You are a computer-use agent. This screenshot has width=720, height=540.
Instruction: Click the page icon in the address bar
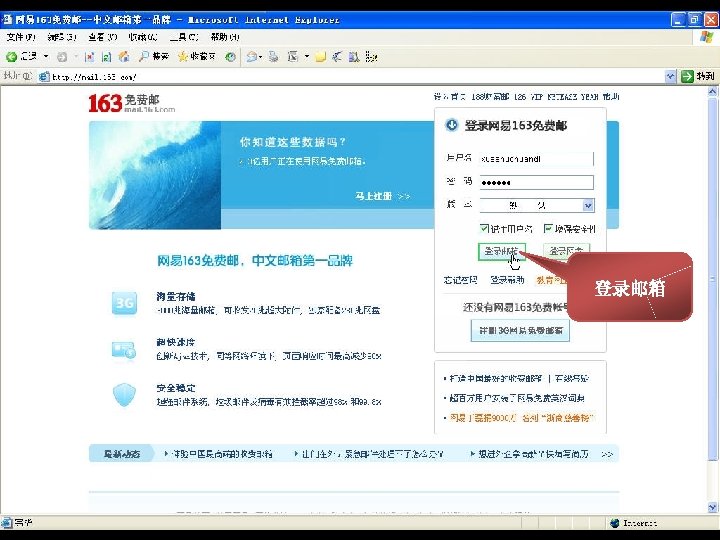coord(44,77)
